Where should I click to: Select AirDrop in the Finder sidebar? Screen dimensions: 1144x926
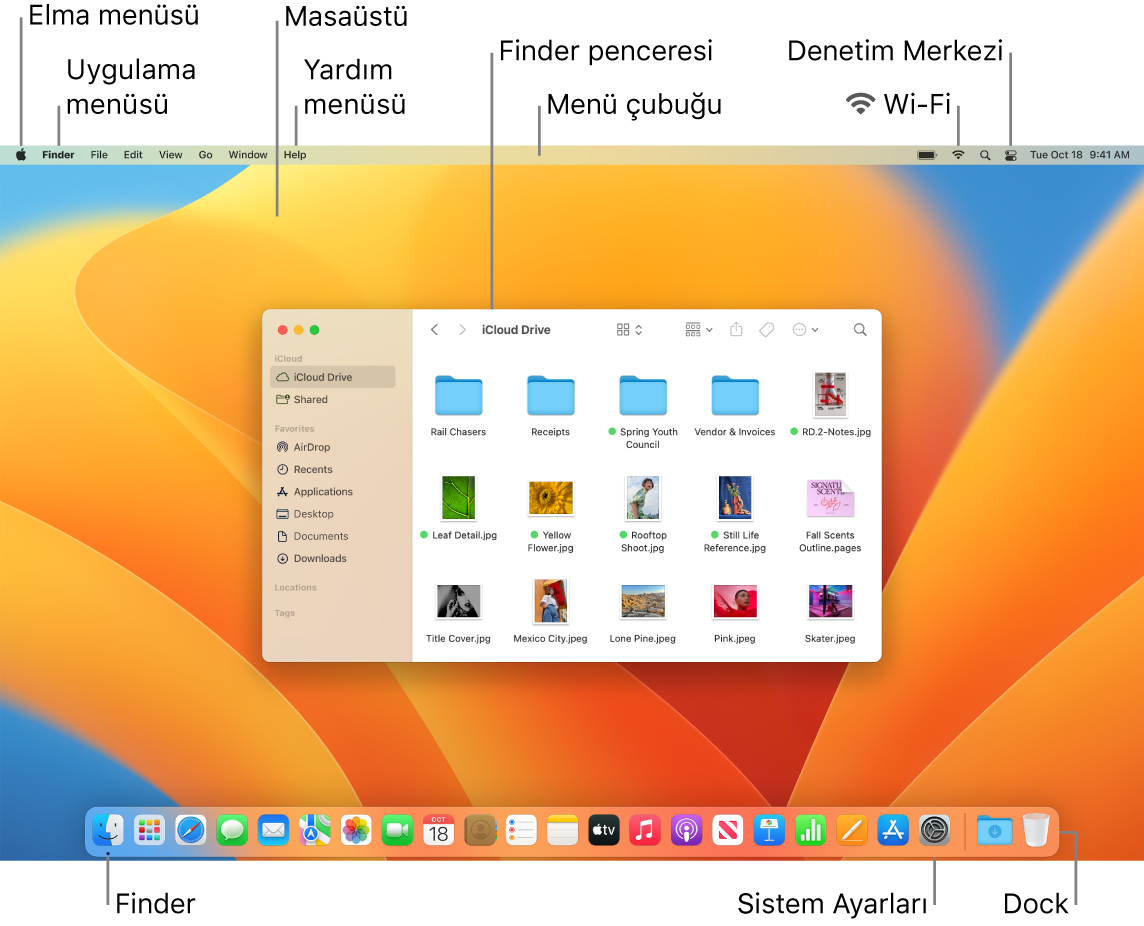click(311, 447)
